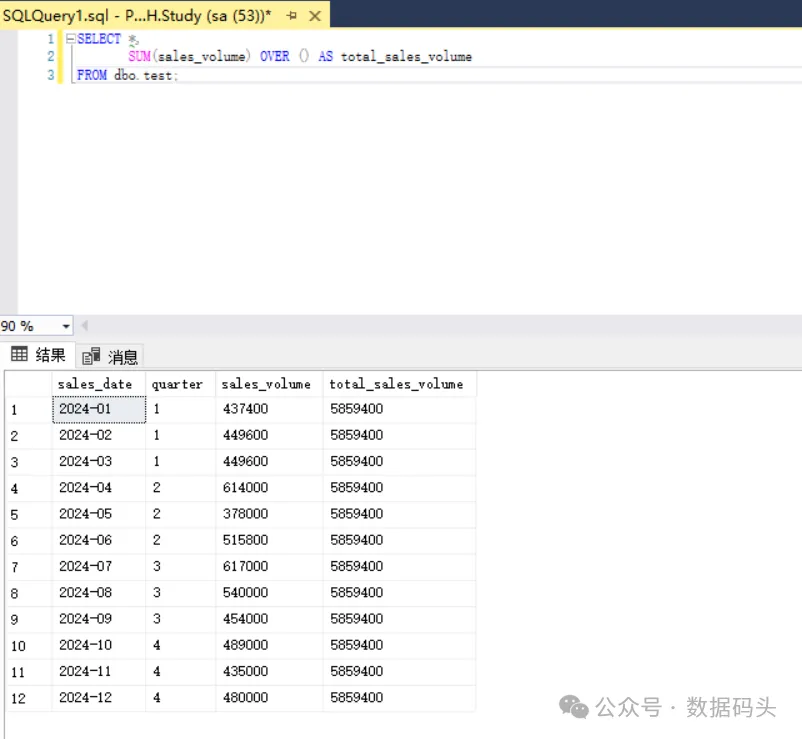Viewport: 802px width, 739px height.
Task: Select cell 2024-08 in results
Action: point(99,593)
